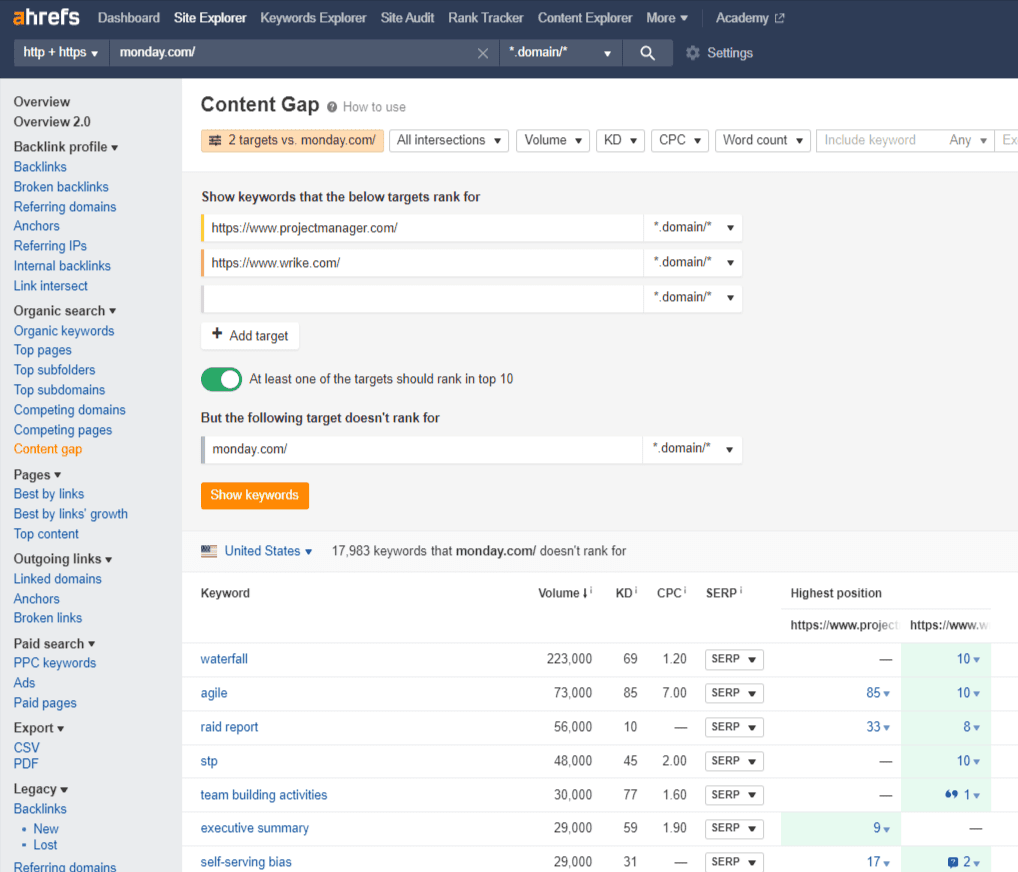The width and height of the screenshot is (1018, 872).
Task: Click the featured snippet icon for team building activities
Action: pos(951,794)
